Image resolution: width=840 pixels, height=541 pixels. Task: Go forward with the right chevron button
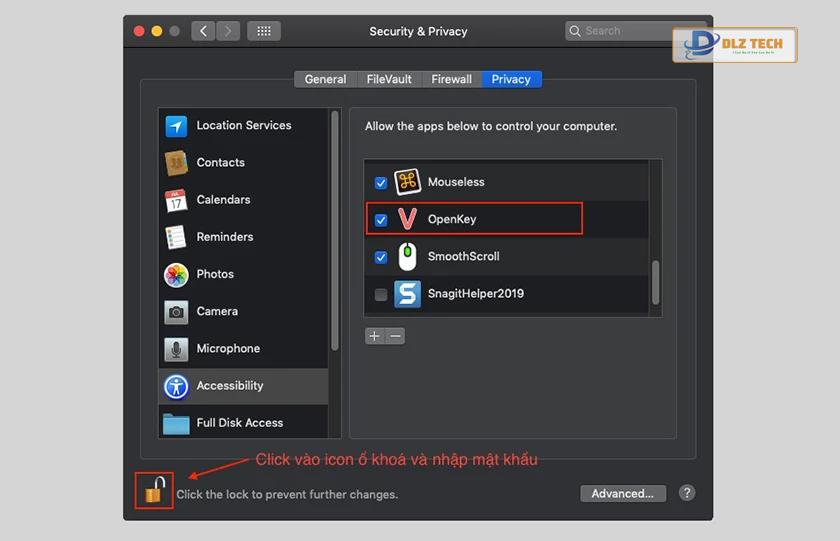(228, 31)
